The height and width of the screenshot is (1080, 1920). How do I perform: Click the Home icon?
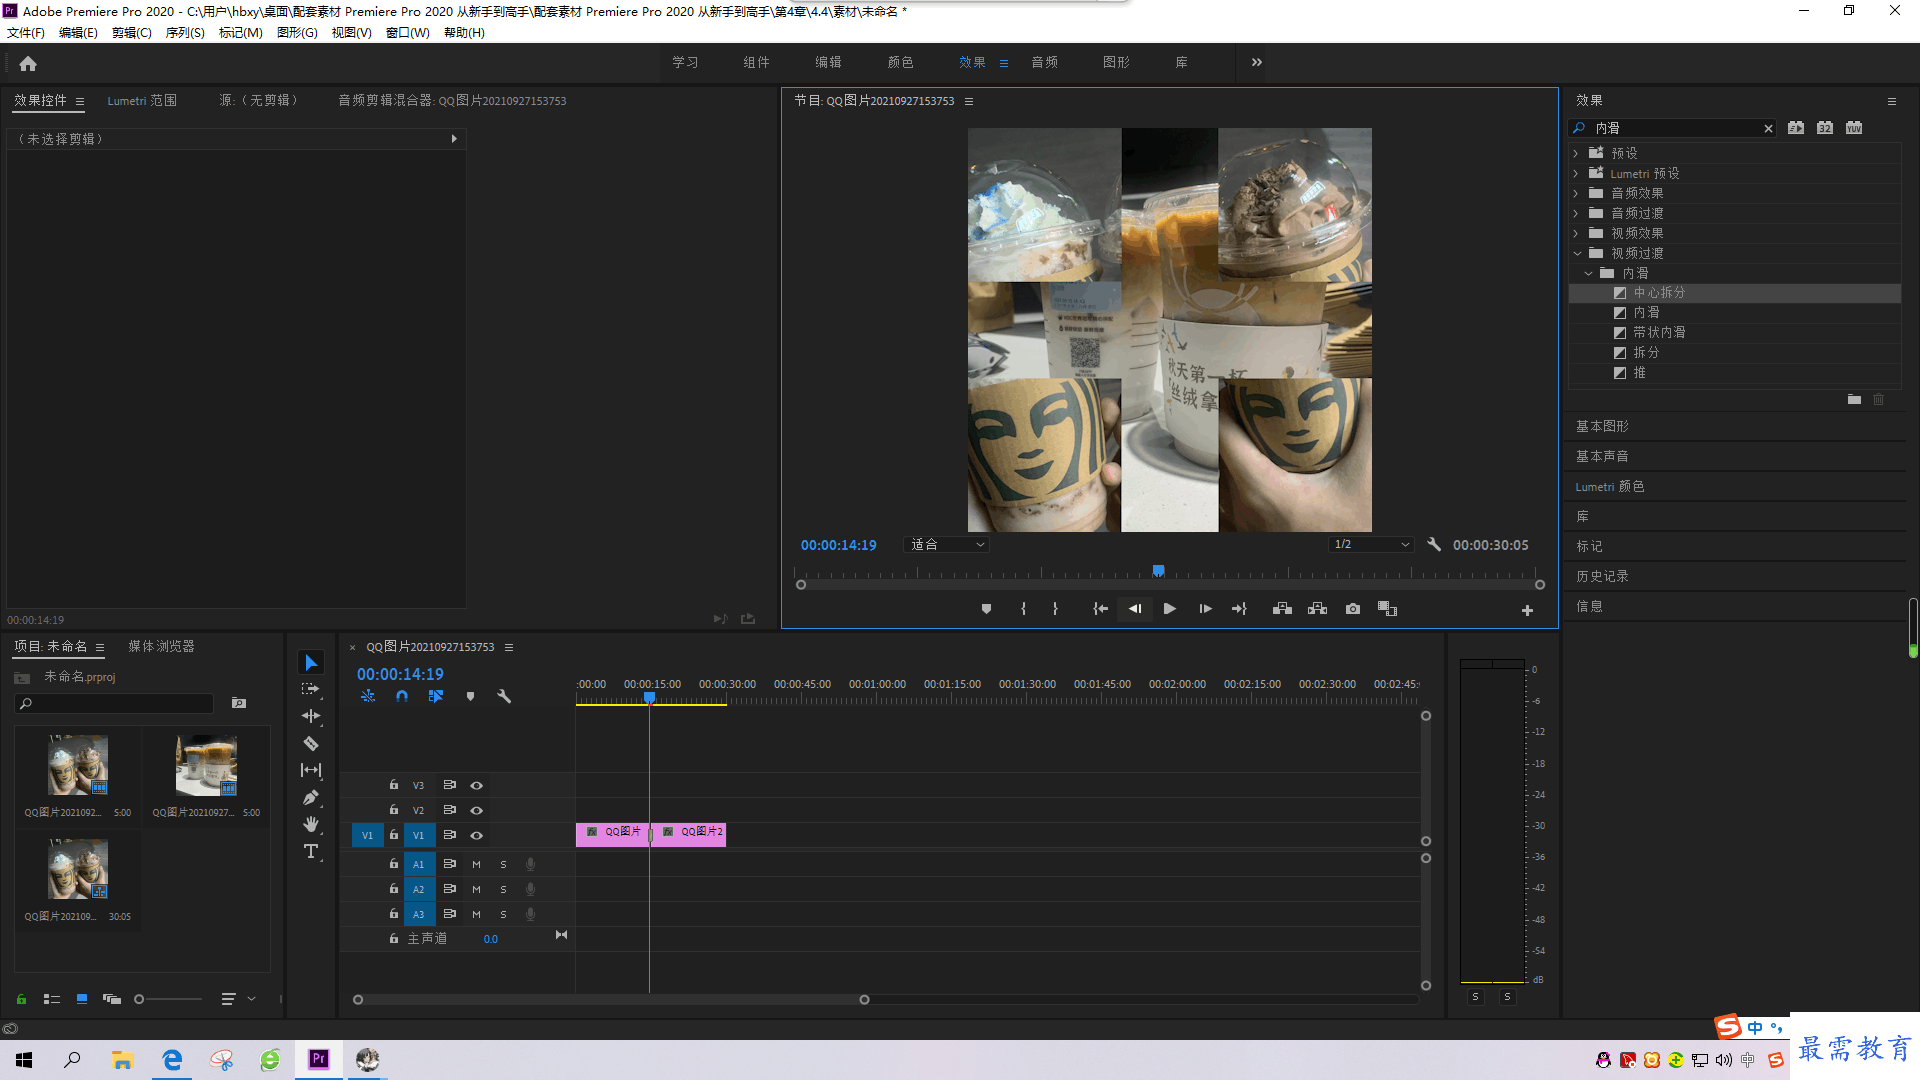pos(28,63)
